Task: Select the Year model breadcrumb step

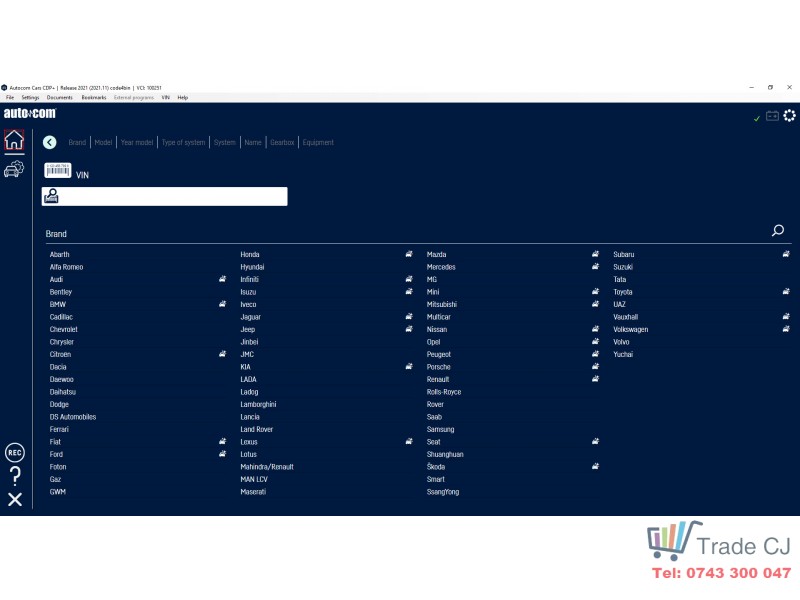Action: [137, 142]
